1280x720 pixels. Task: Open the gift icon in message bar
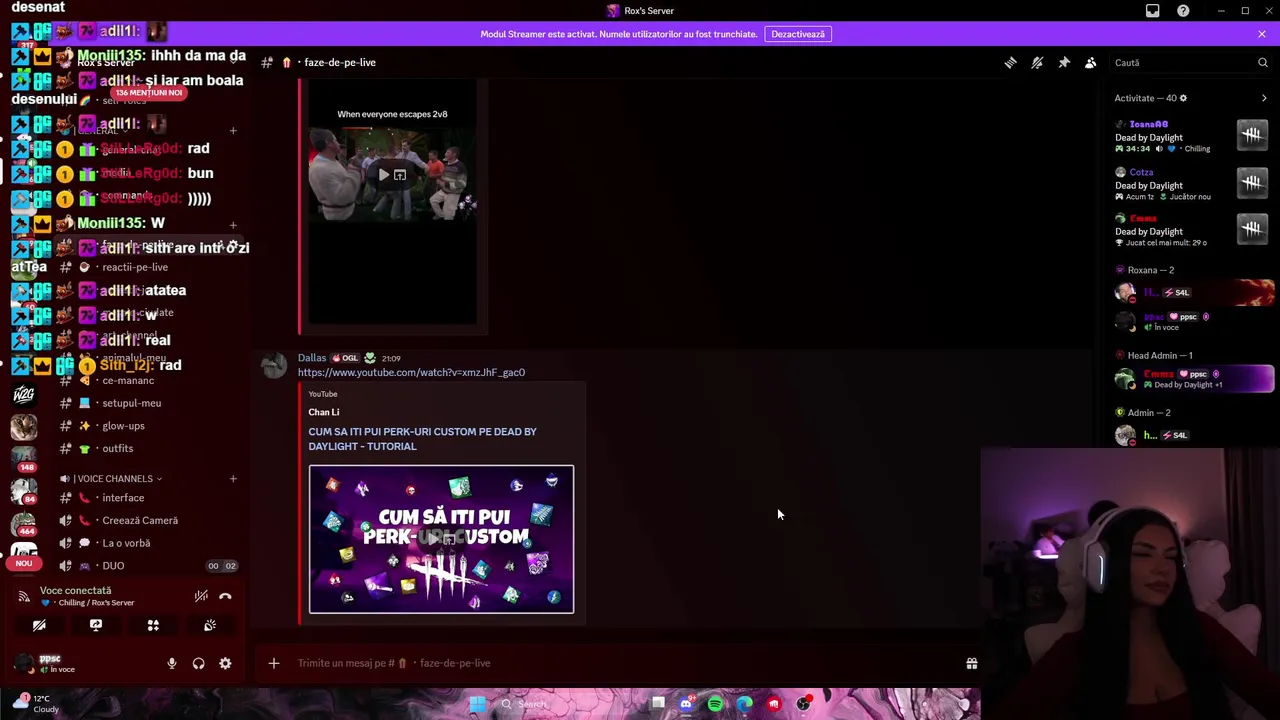click(971, 663)
